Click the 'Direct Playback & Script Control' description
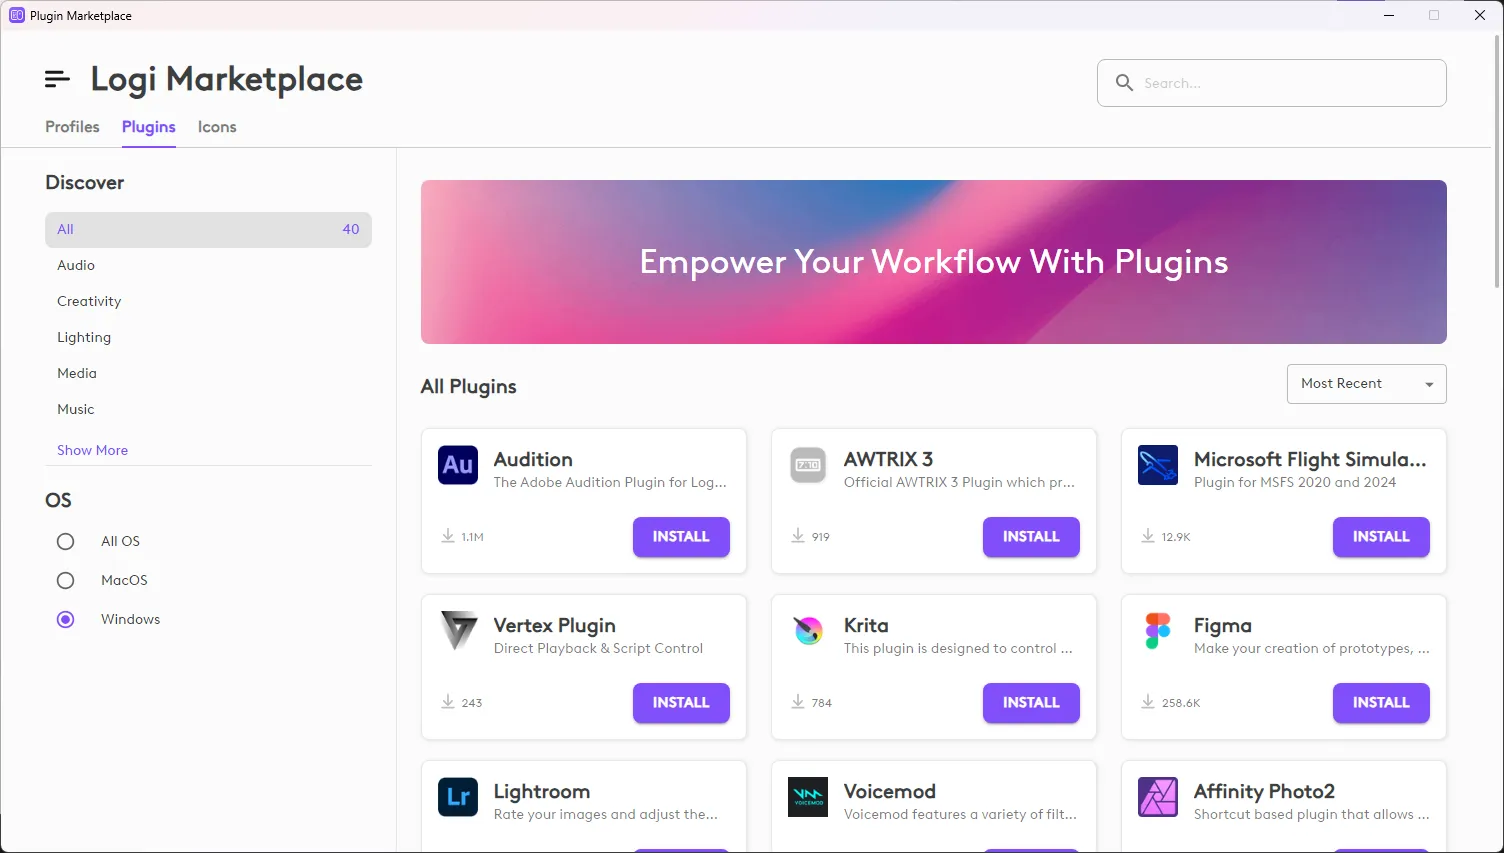Image resolution: width=1504 pixels, height=853 pixels. point(598,648)
